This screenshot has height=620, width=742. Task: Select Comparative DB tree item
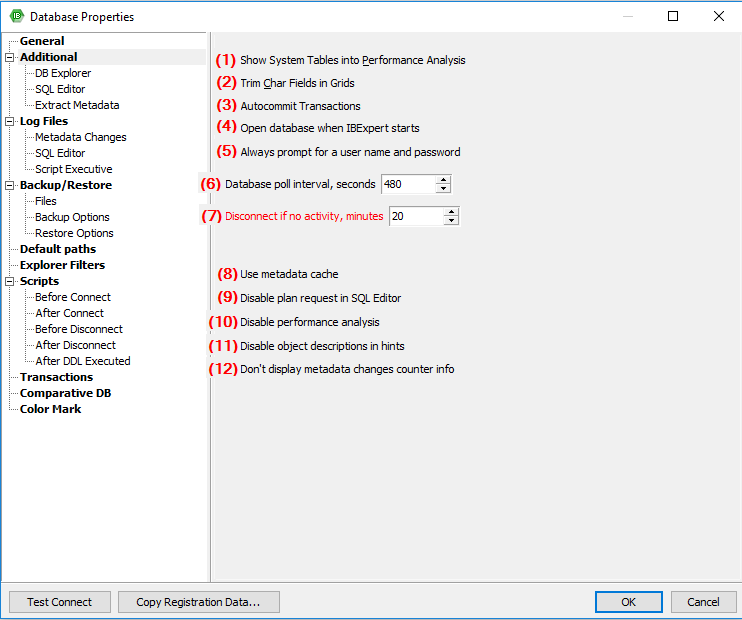coord(65,393)
